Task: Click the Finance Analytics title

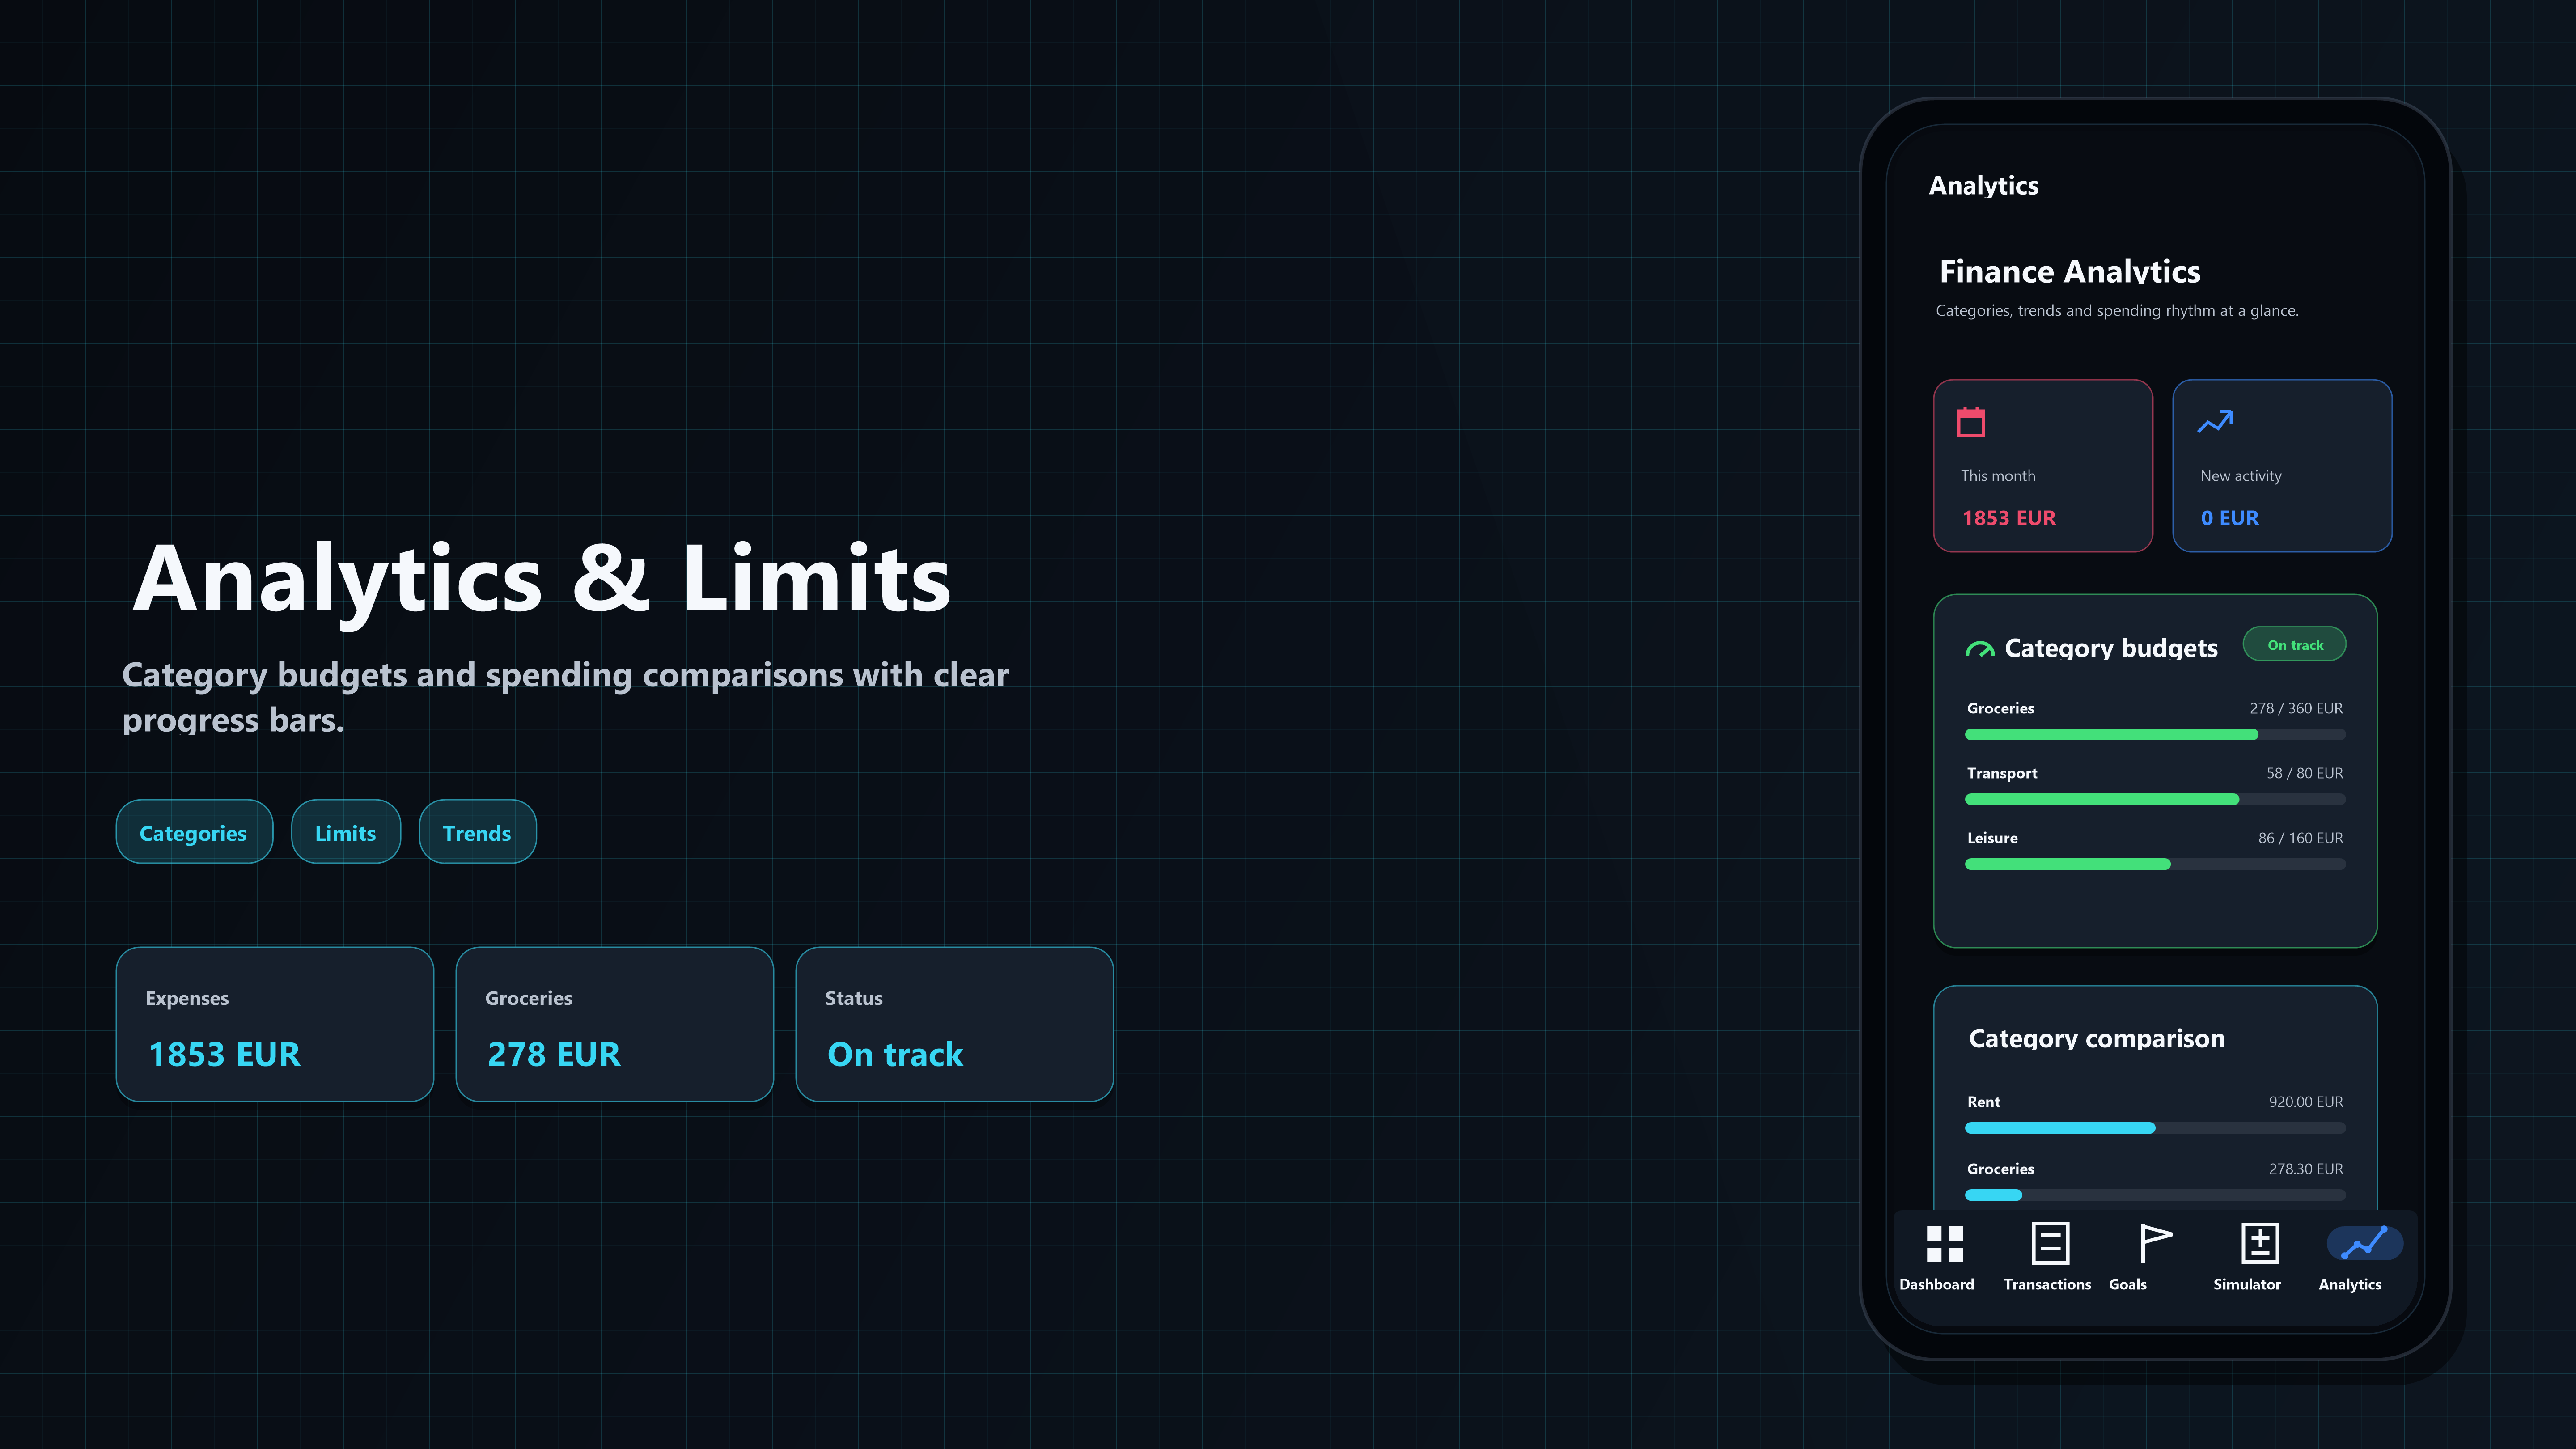Action: click(2070, 272)
